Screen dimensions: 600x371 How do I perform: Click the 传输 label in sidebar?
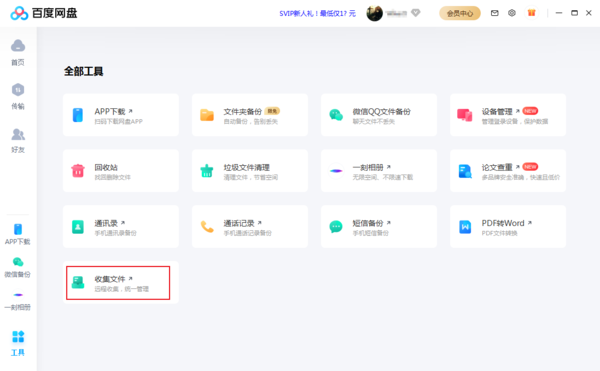click(18, 106)
